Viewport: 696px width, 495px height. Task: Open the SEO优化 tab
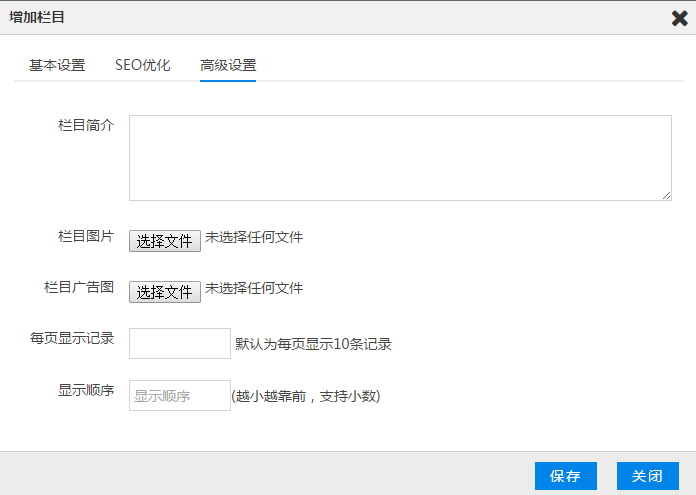pos(143,66)
